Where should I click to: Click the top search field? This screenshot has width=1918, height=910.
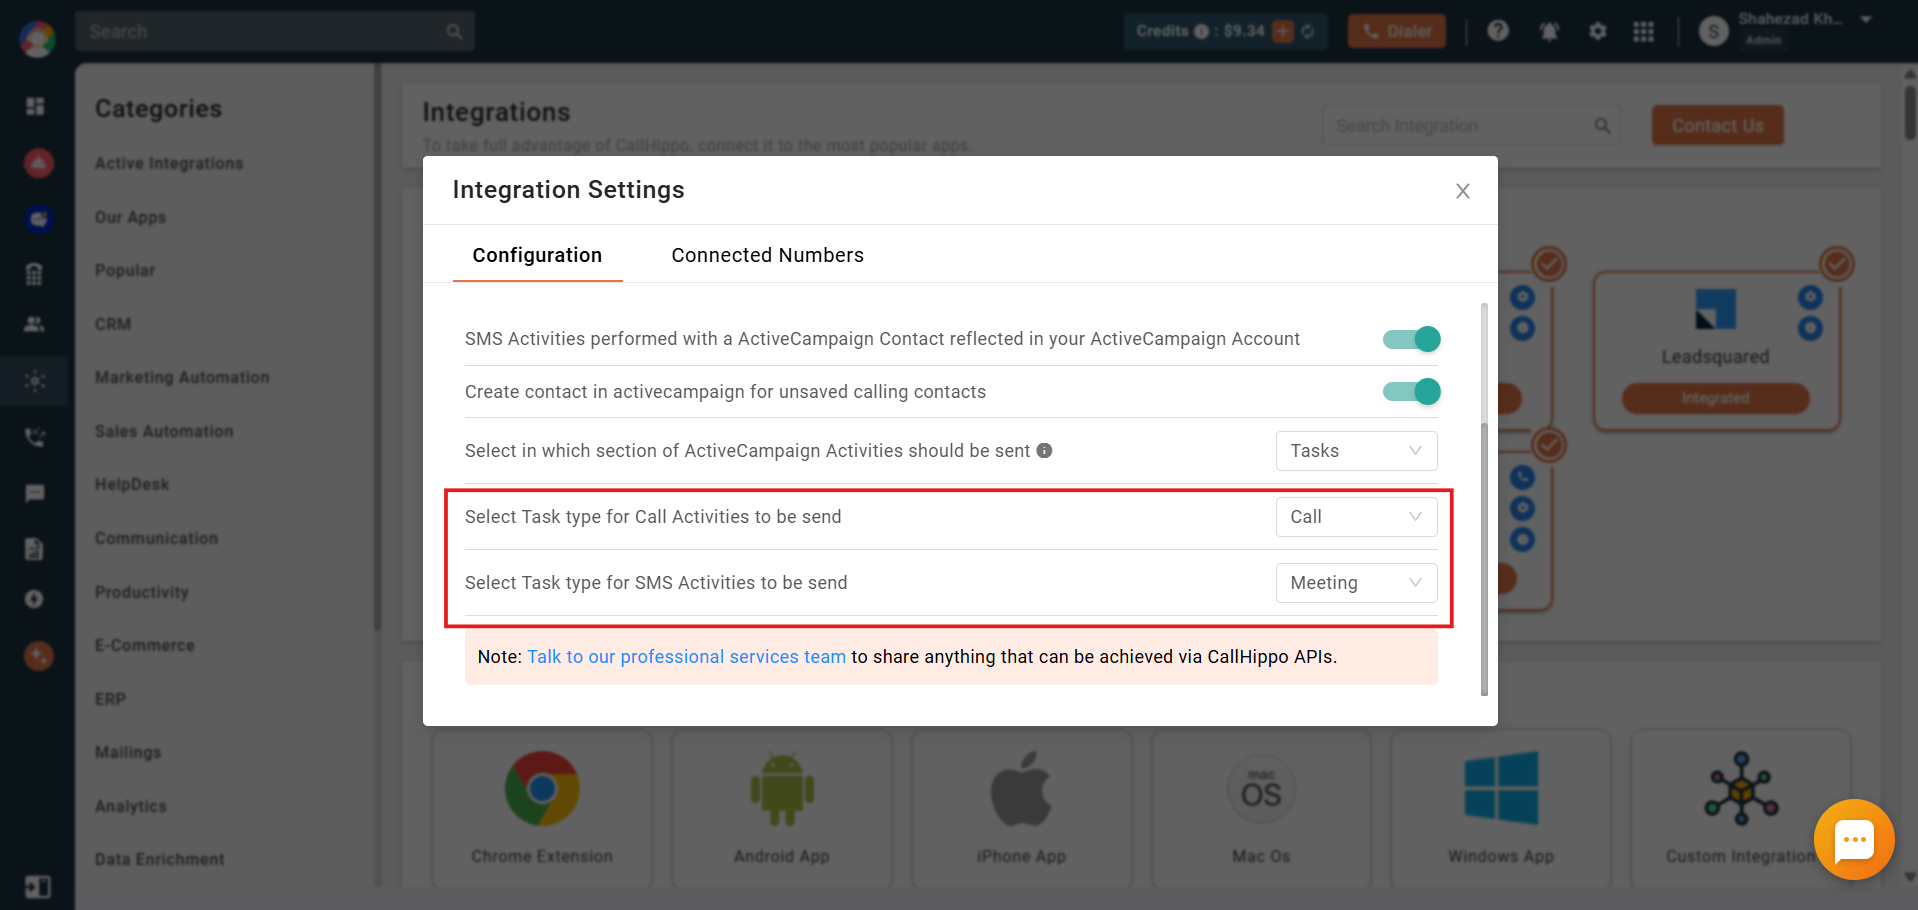(x=275, y=31)
